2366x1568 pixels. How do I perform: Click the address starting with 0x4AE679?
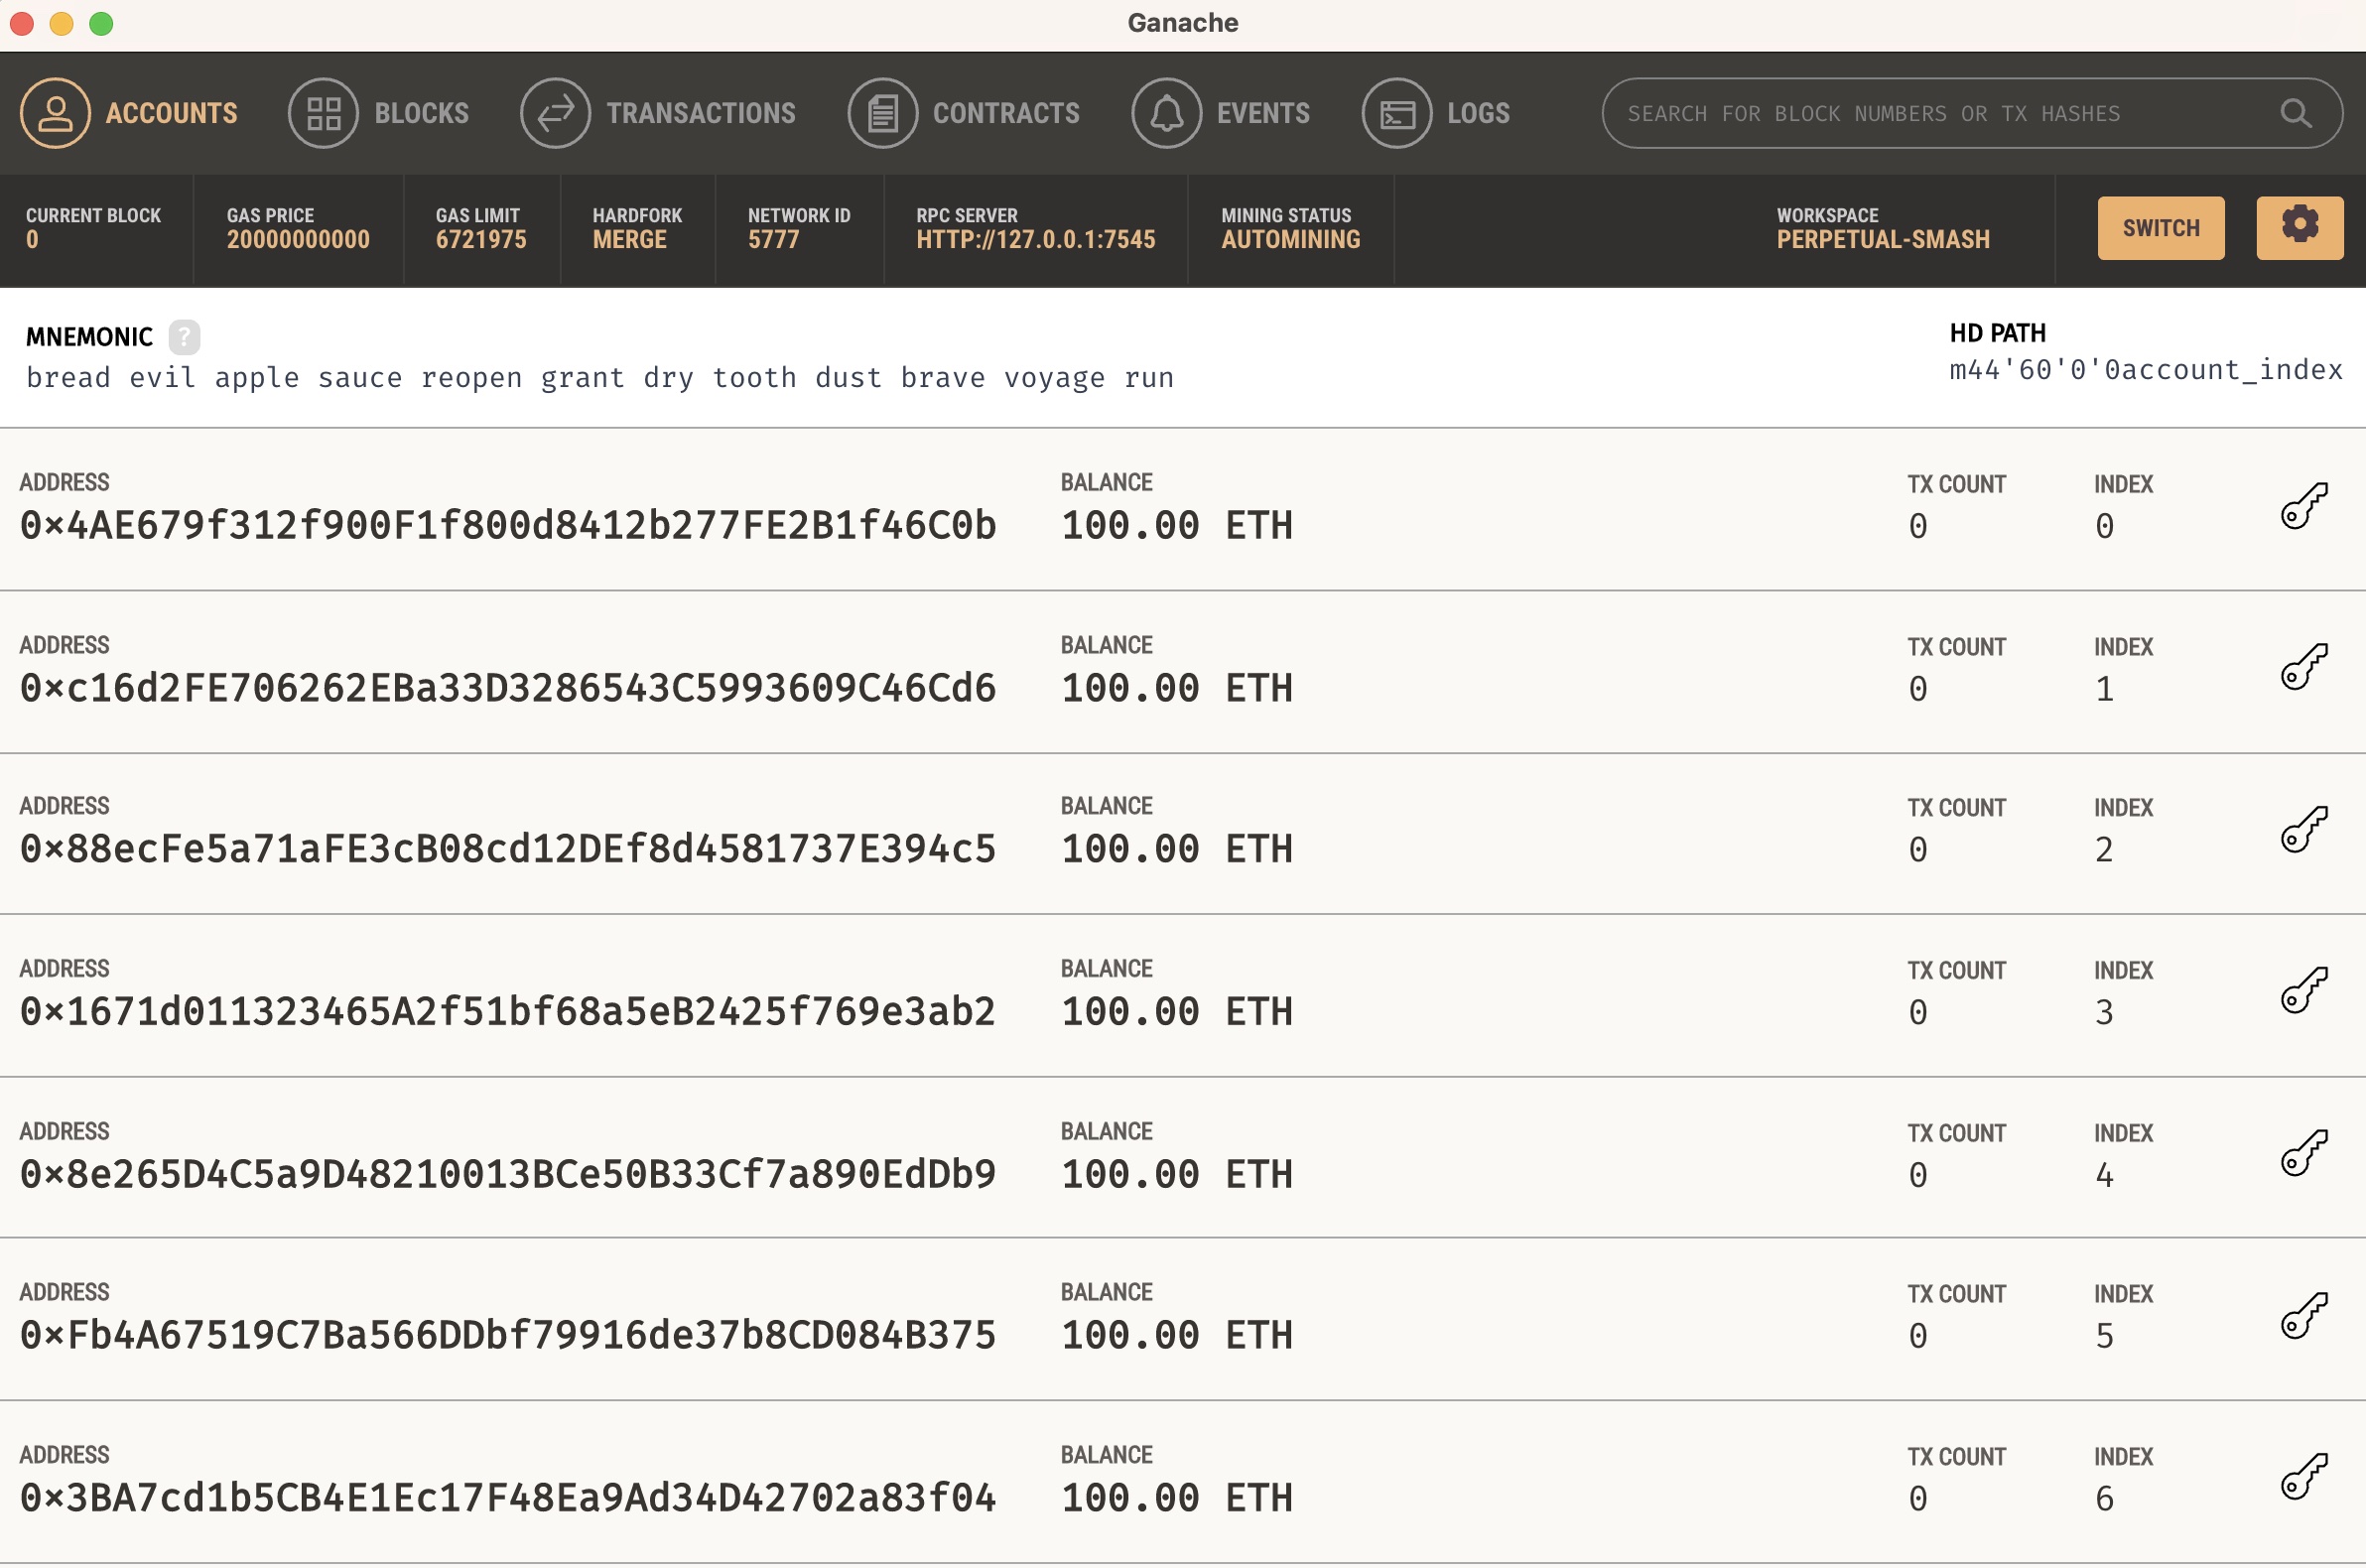[508, 525]
